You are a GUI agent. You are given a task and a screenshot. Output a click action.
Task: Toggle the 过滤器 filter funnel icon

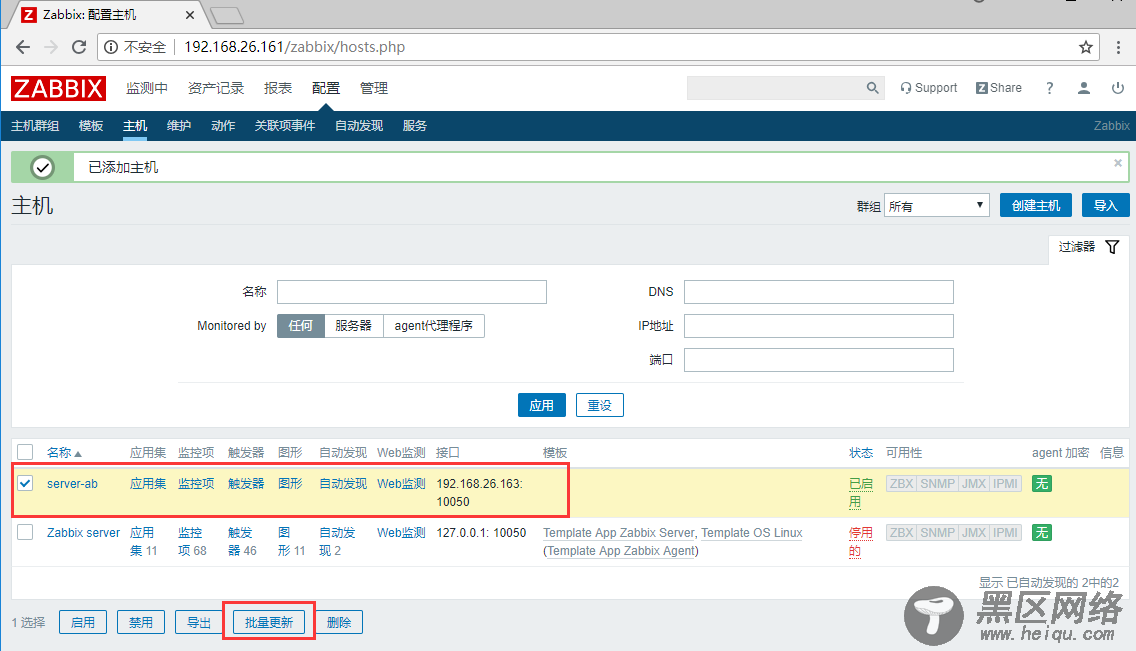pyautogui.click(x=1112, y=247)
